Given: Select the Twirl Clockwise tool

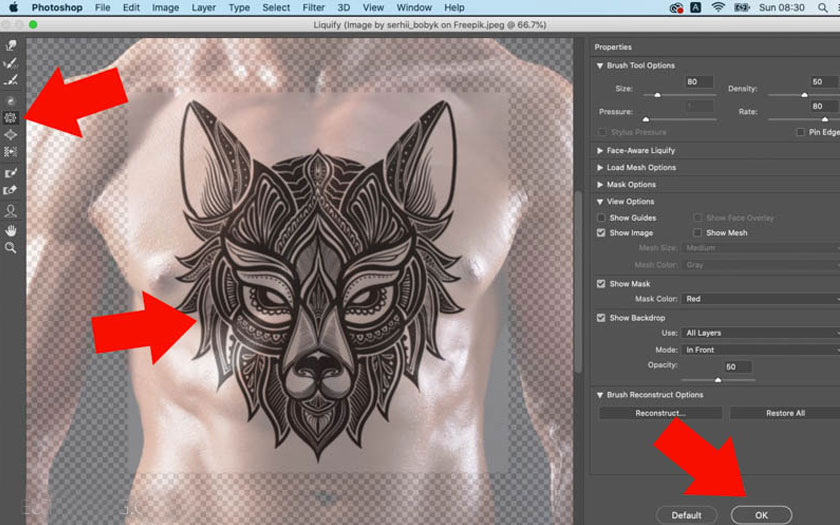Looking at the screenshot, I should click(x=11, y=101).
